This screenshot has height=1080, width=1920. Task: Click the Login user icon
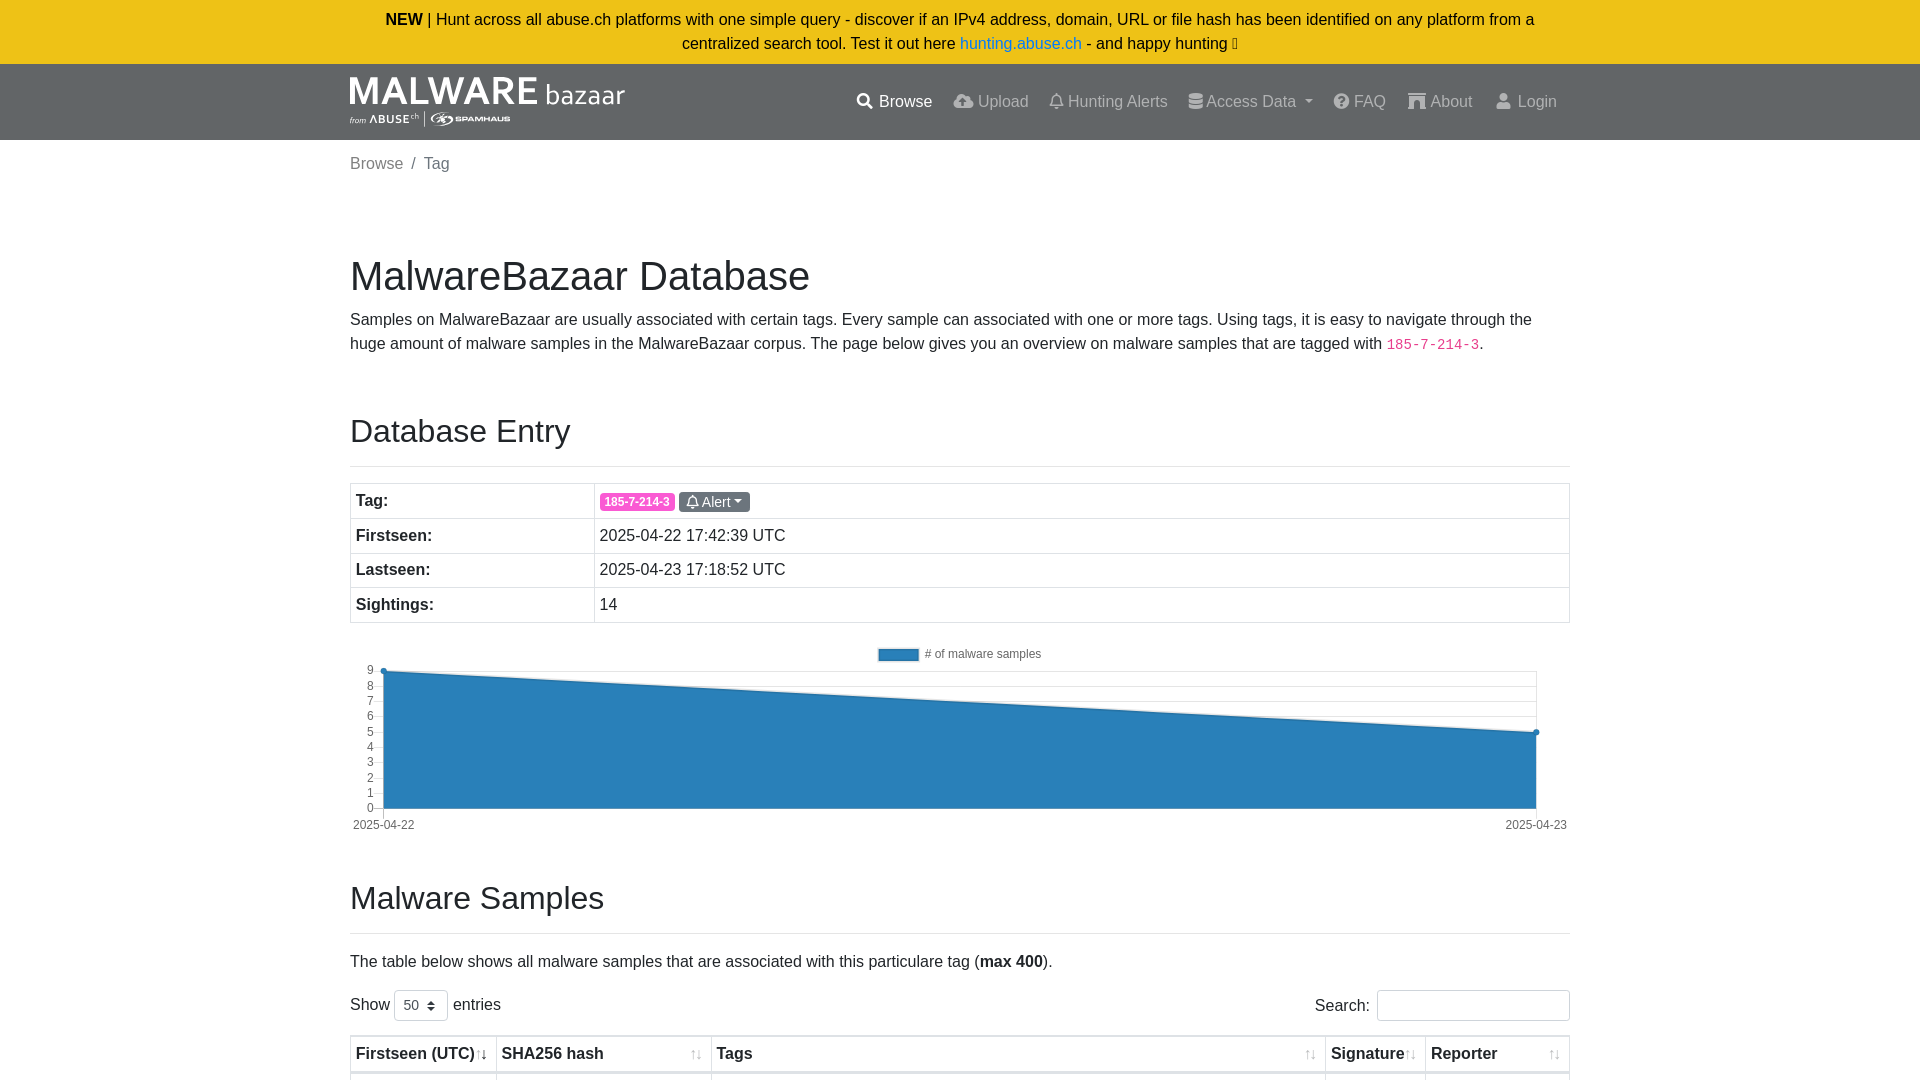coord(1503,102)
